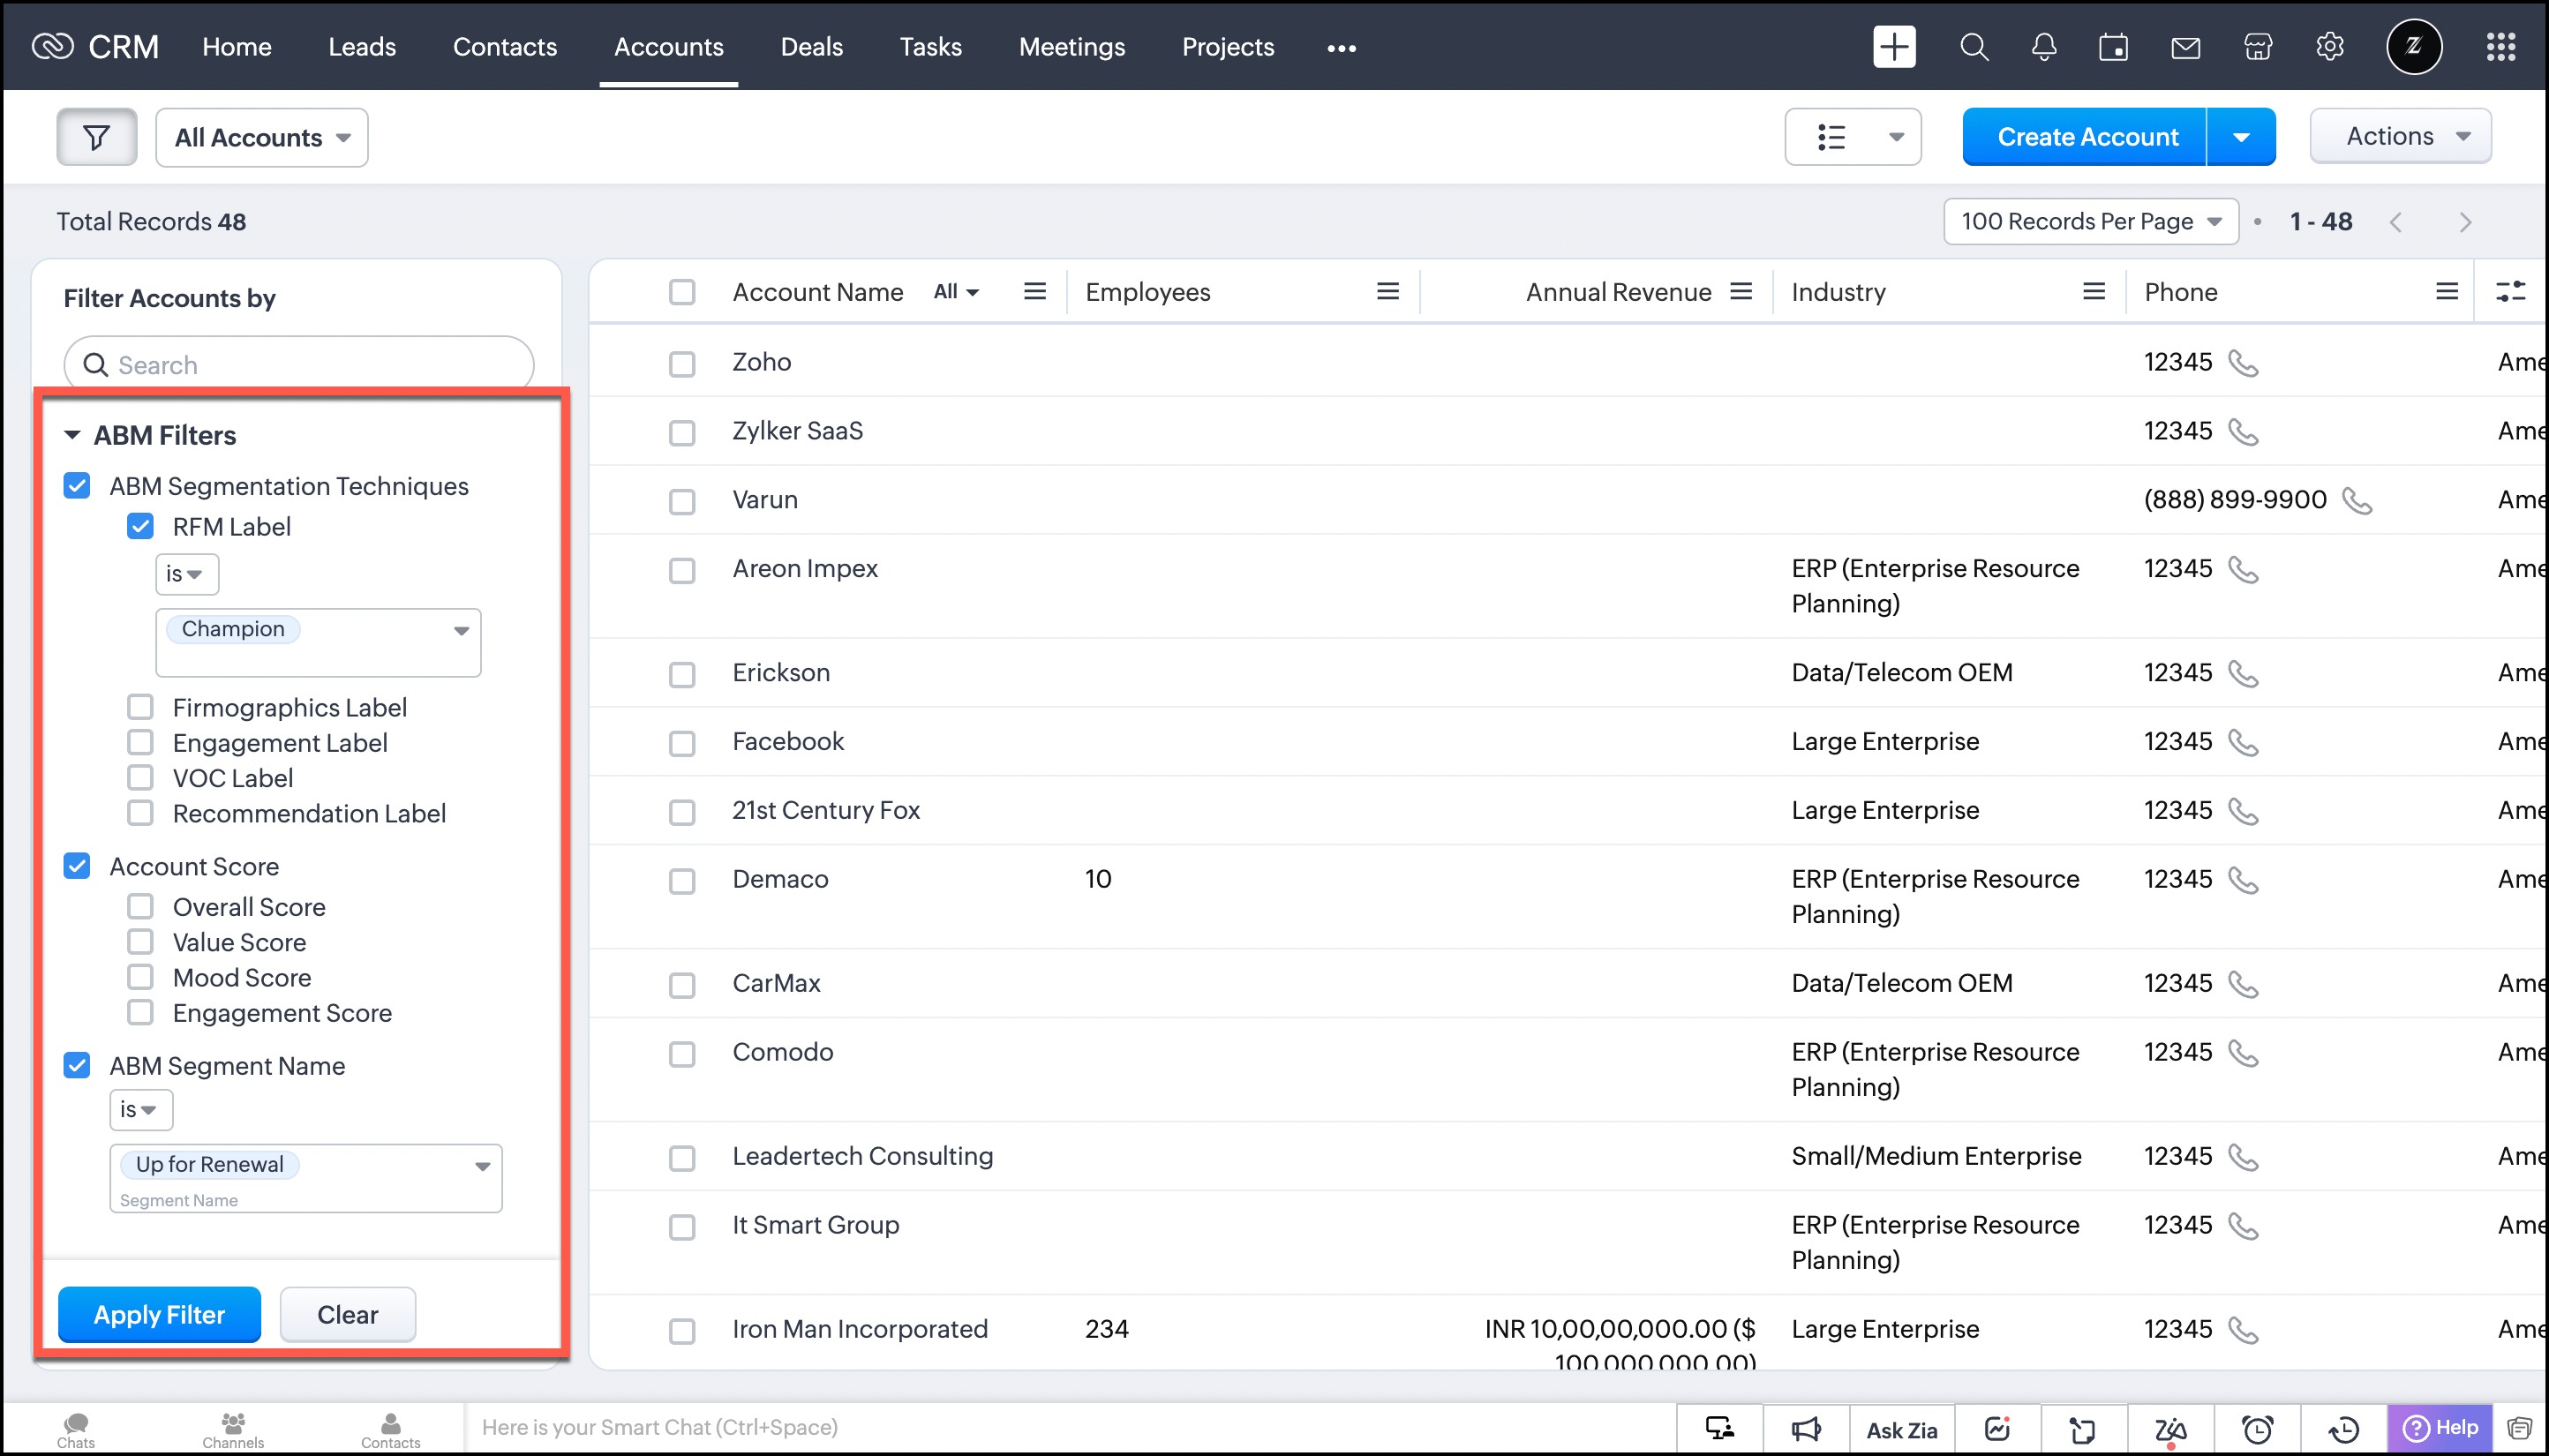Open notifications bell icon
The image size is (2549, 1456).
click(x=2044, y=47)
